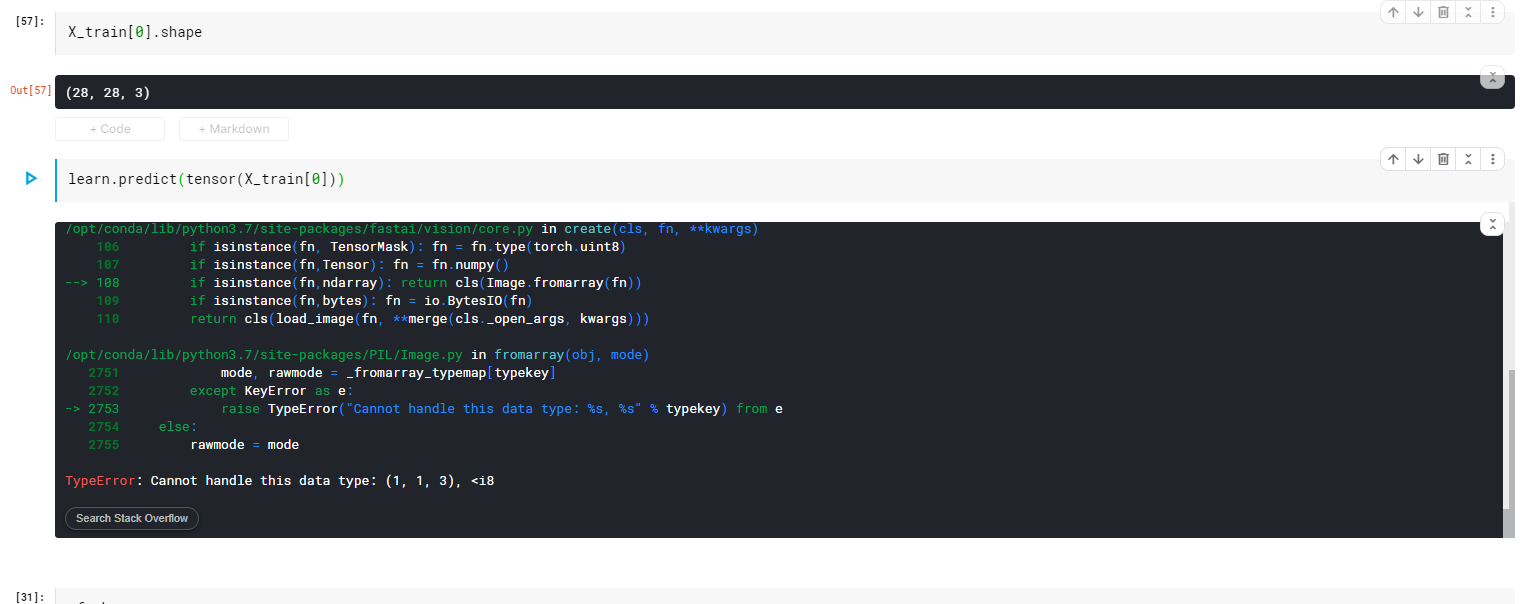Move the X_train shape cell up
The width and height of the screenshot is (1525, 604).
[x=1392, y=13]
